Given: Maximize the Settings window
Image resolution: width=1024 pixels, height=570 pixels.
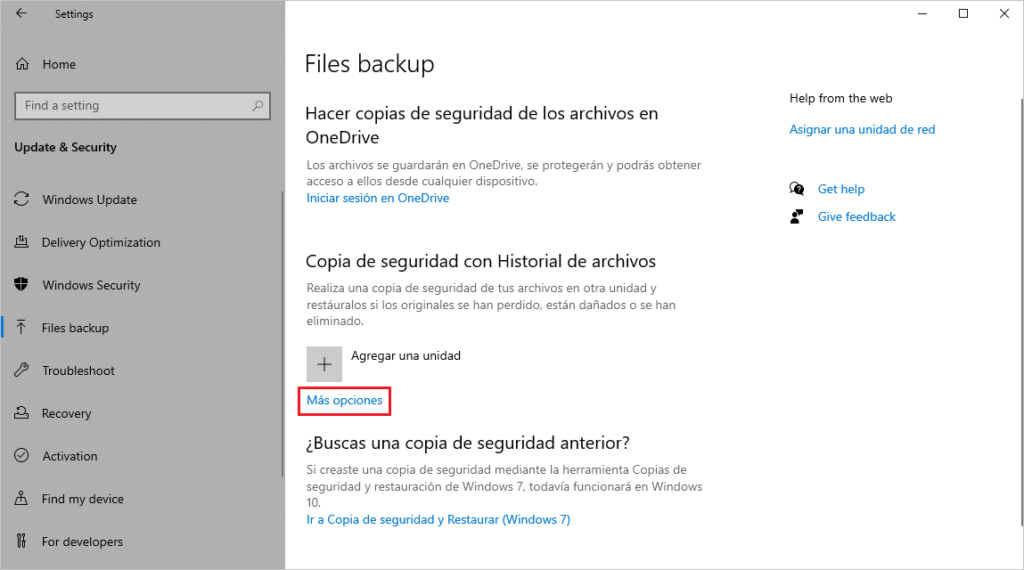Looking at the screenshot, I should coord(963,13).
